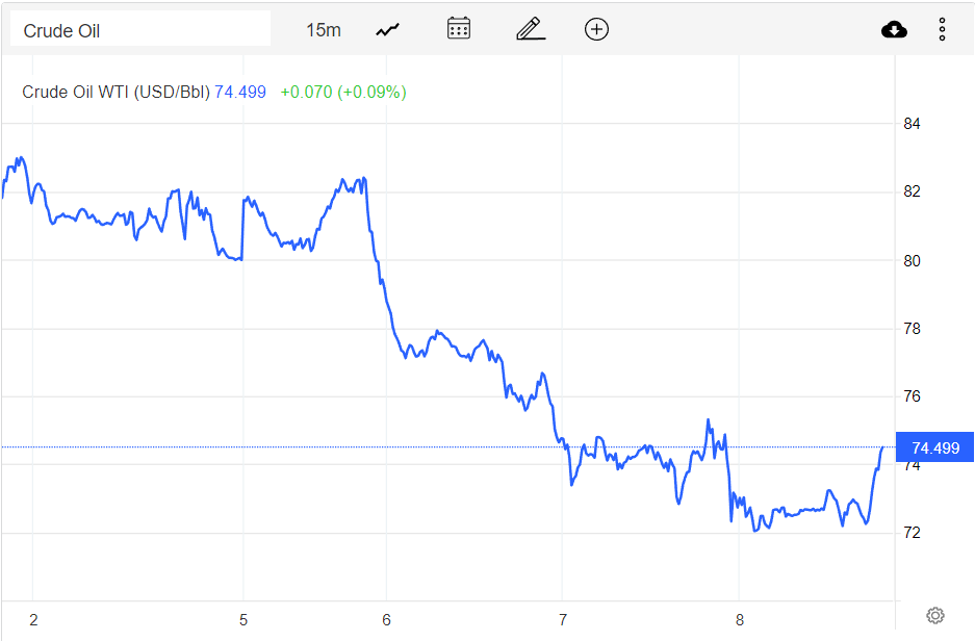Click the date label 7 on time axis
977x641 pixels.
point(563,619)
